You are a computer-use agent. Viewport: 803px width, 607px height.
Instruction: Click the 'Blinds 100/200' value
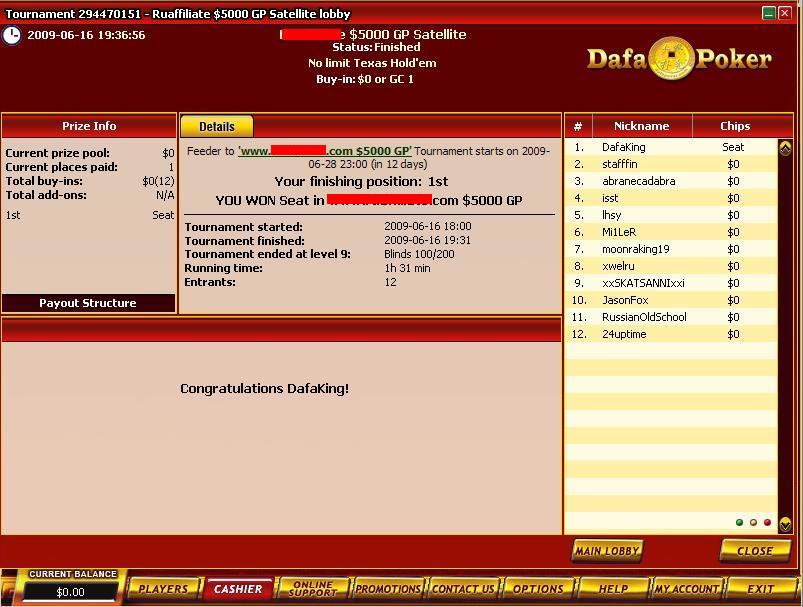[419, 254]
